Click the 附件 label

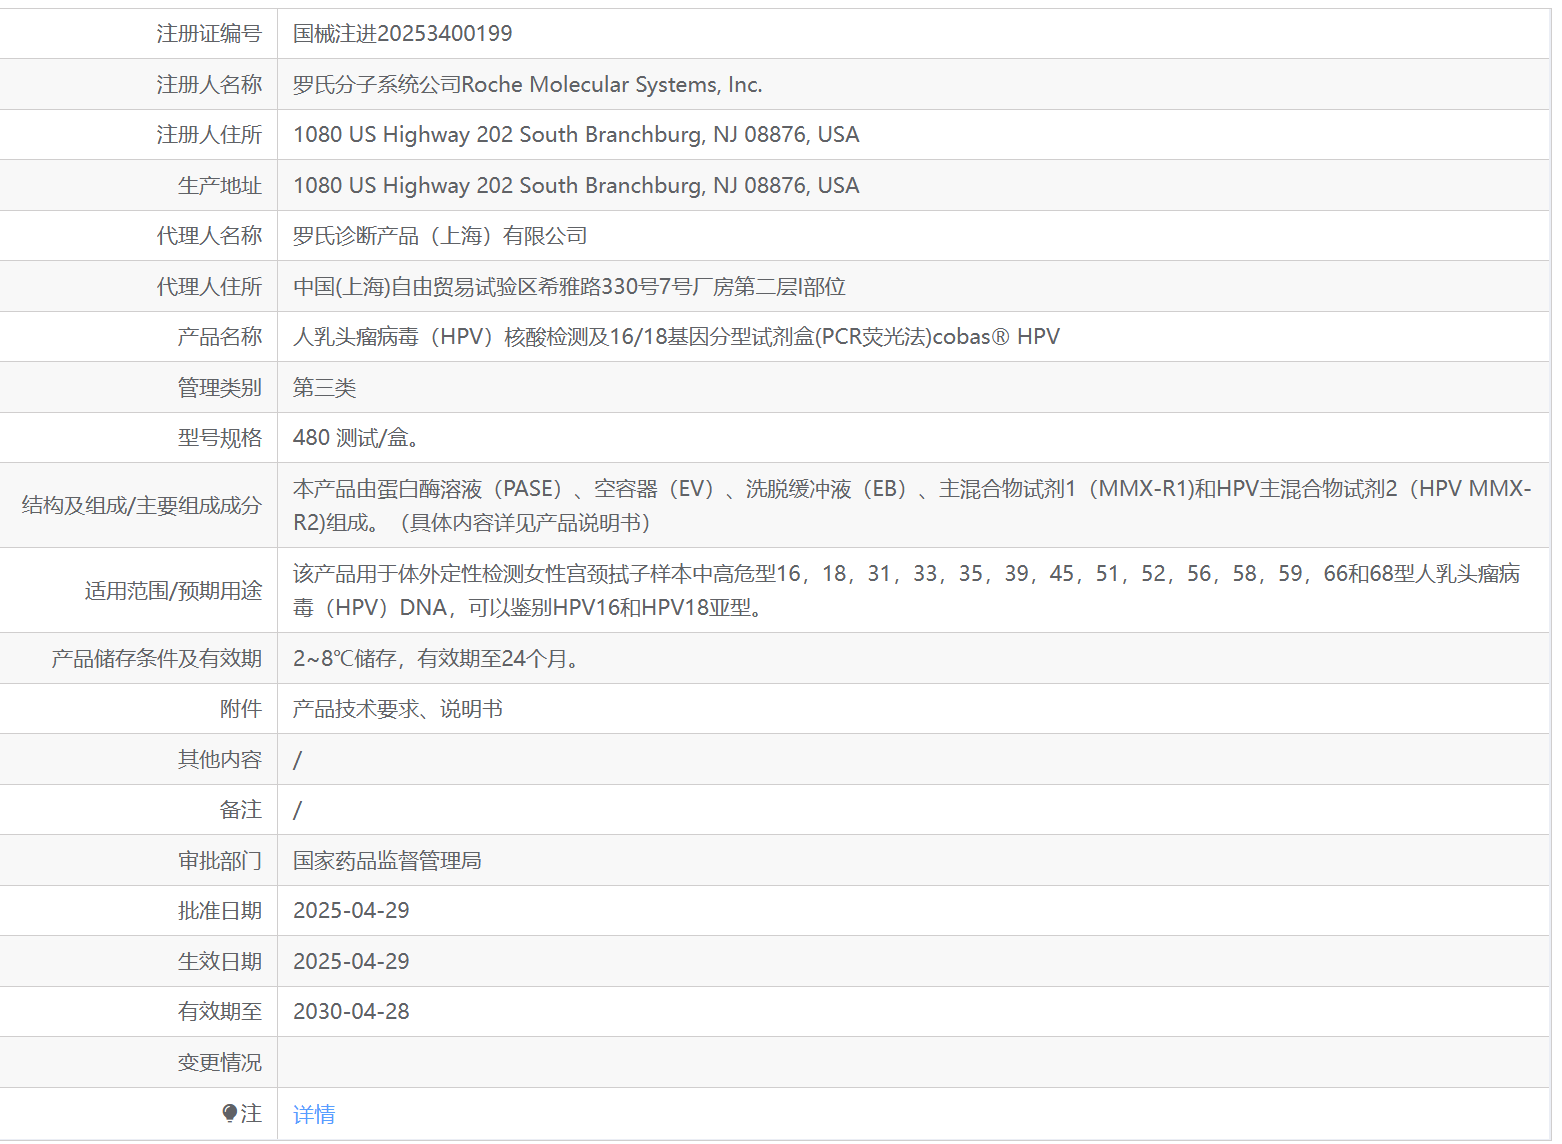[241, 709]
